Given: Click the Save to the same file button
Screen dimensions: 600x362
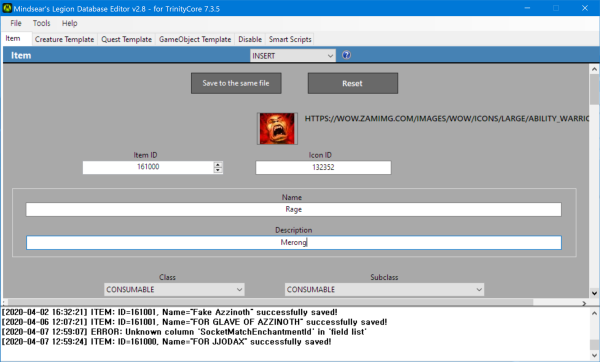Looking at the screenshot, I should pos(236,83).
